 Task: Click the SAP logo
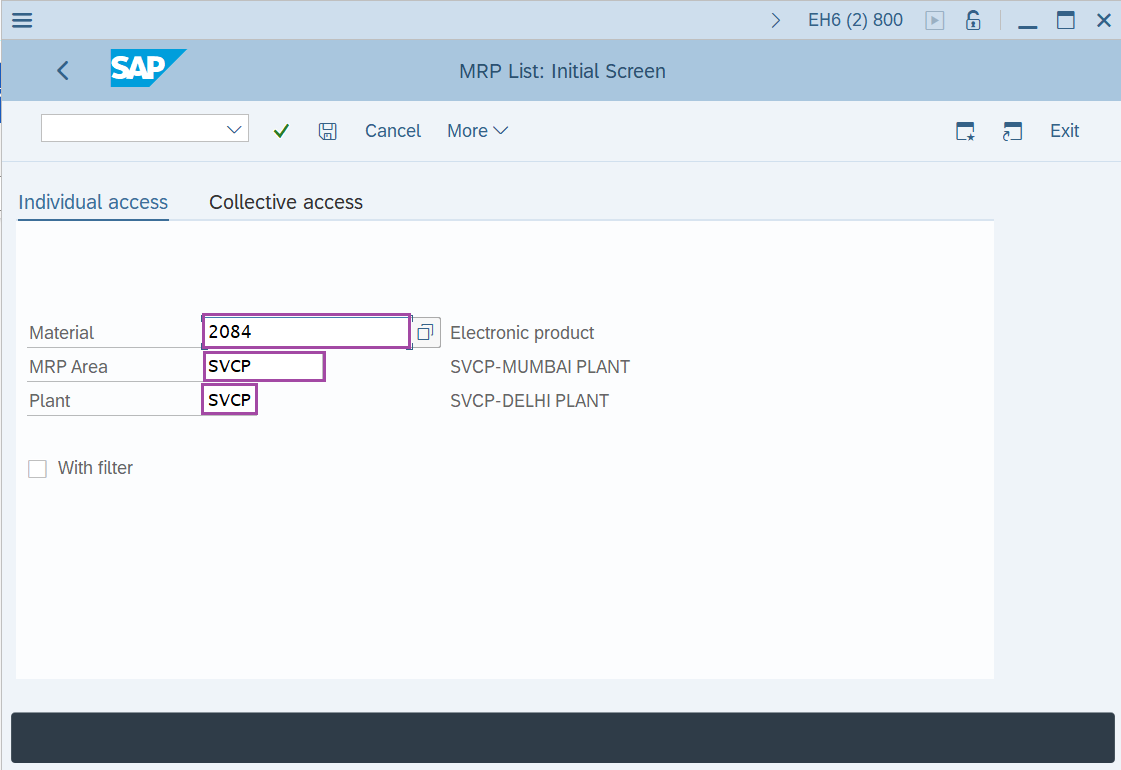147,70
